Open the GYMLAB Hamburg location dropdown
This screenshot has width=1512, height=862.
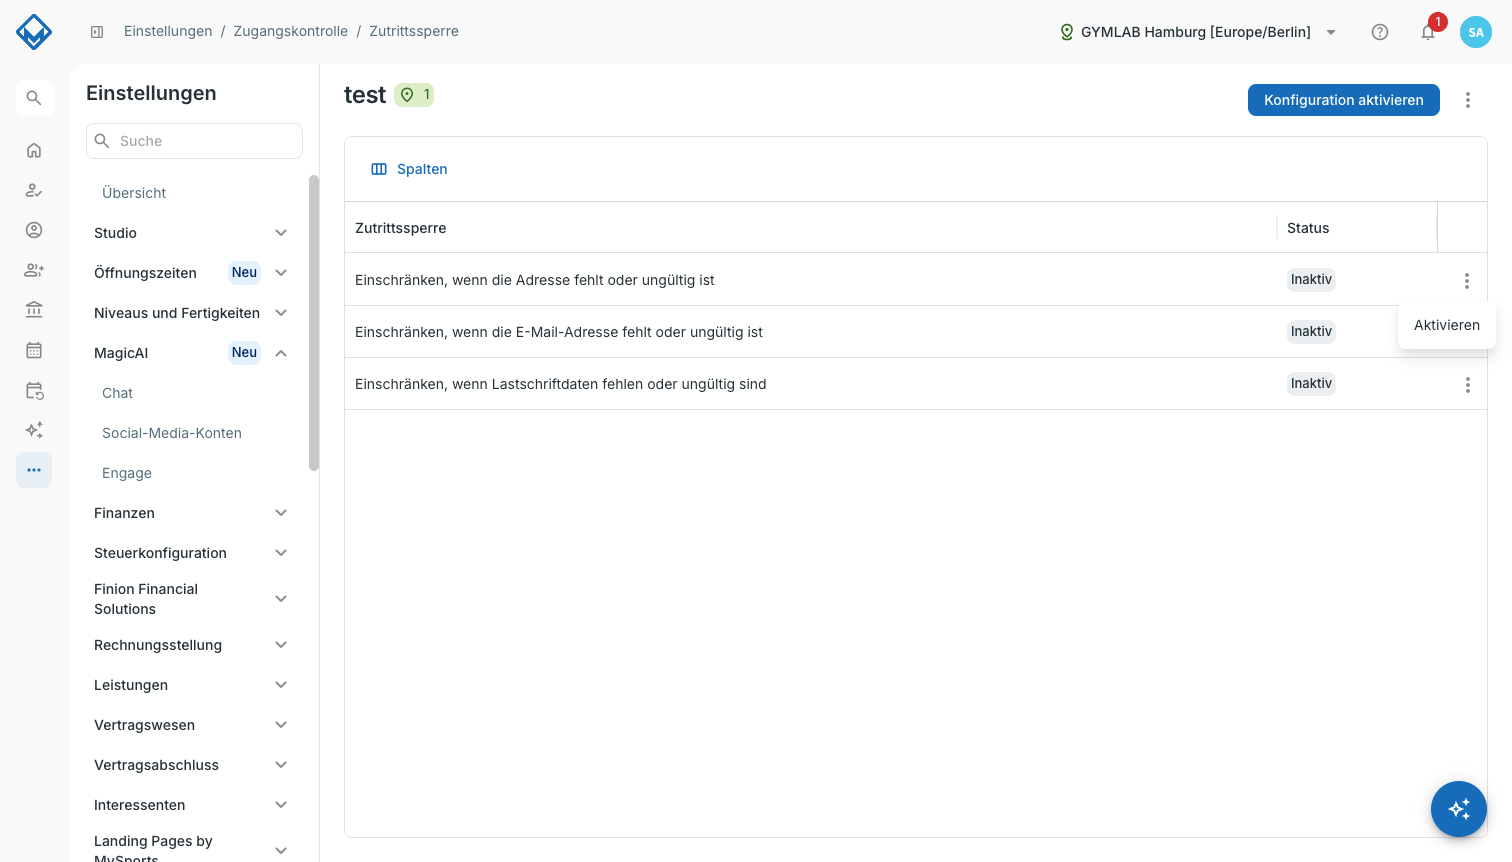[x=1198, y=32]
